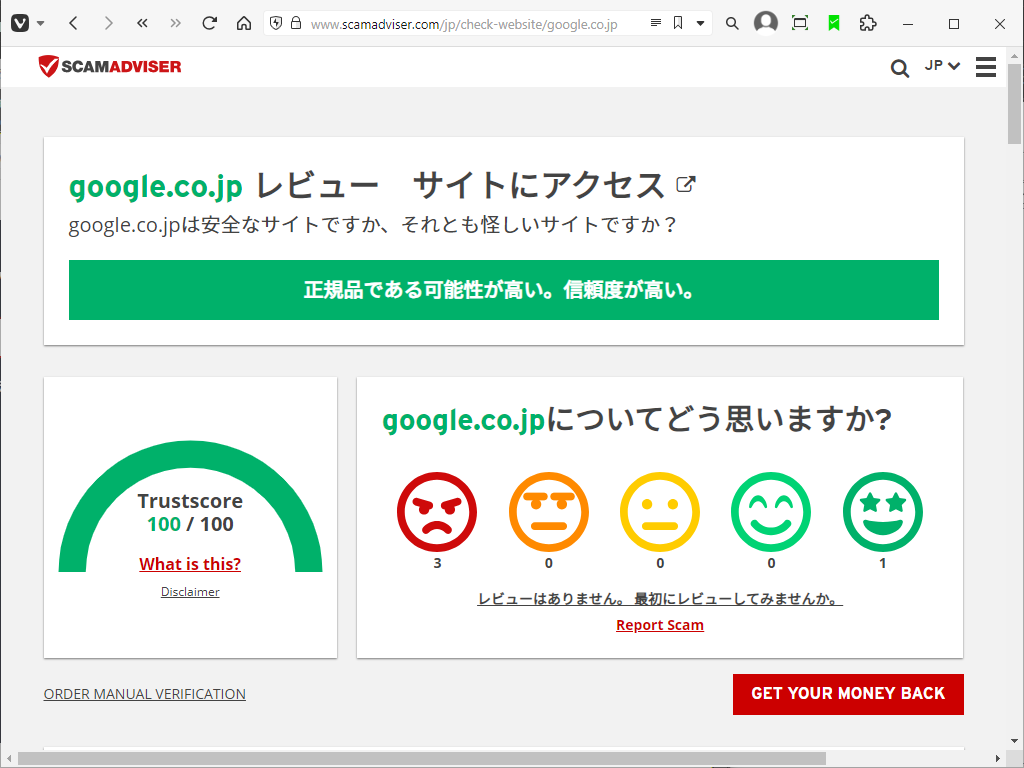This screenshot has width=1024, height=768.
Task: Open the user profile avatar
Action: coord(765,23)
